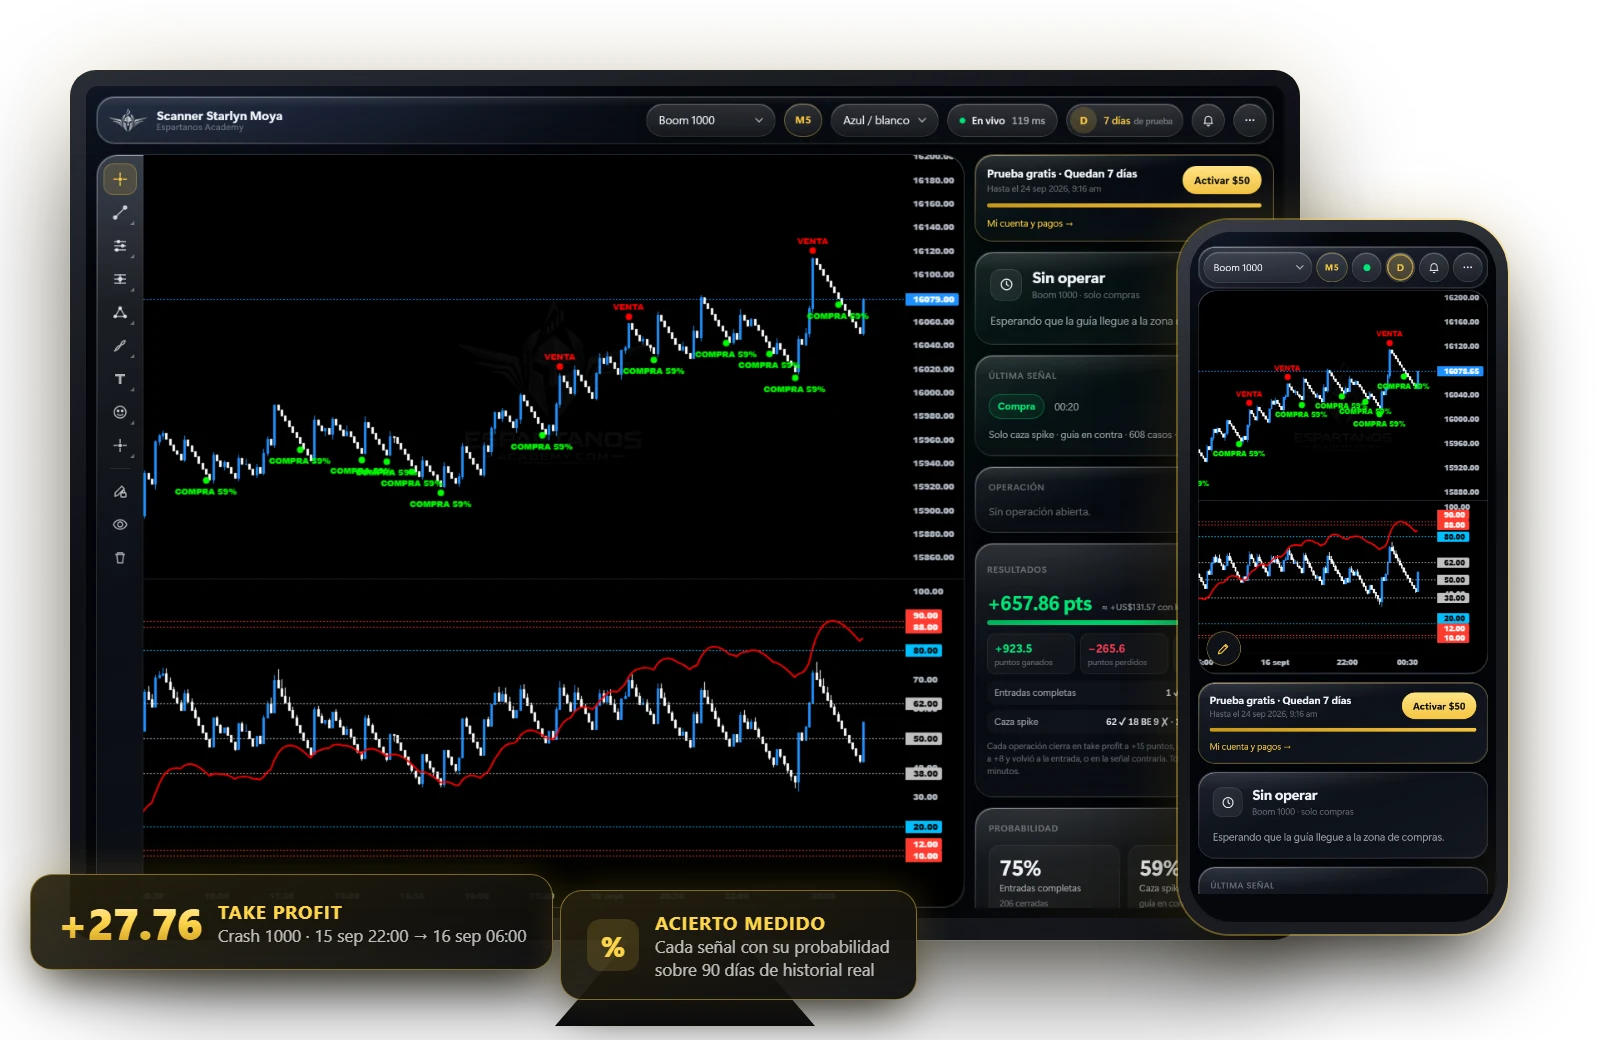Image resolution: width=1600 pixels, height=1040 pixels.
Task: Open the ellipsis menu on phone
Action: 1468,268
